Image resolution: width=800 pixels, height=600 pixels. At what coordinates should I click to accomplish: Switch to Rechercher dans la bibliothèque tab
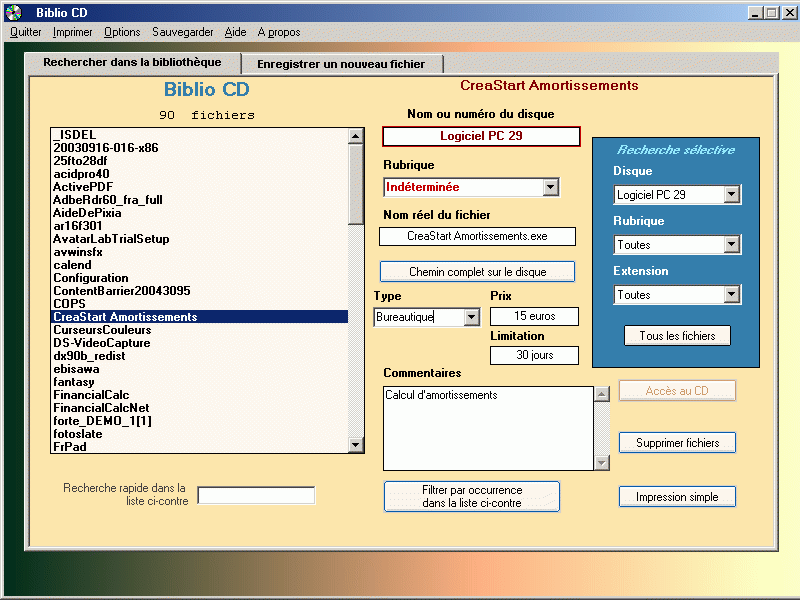point(132,62)
